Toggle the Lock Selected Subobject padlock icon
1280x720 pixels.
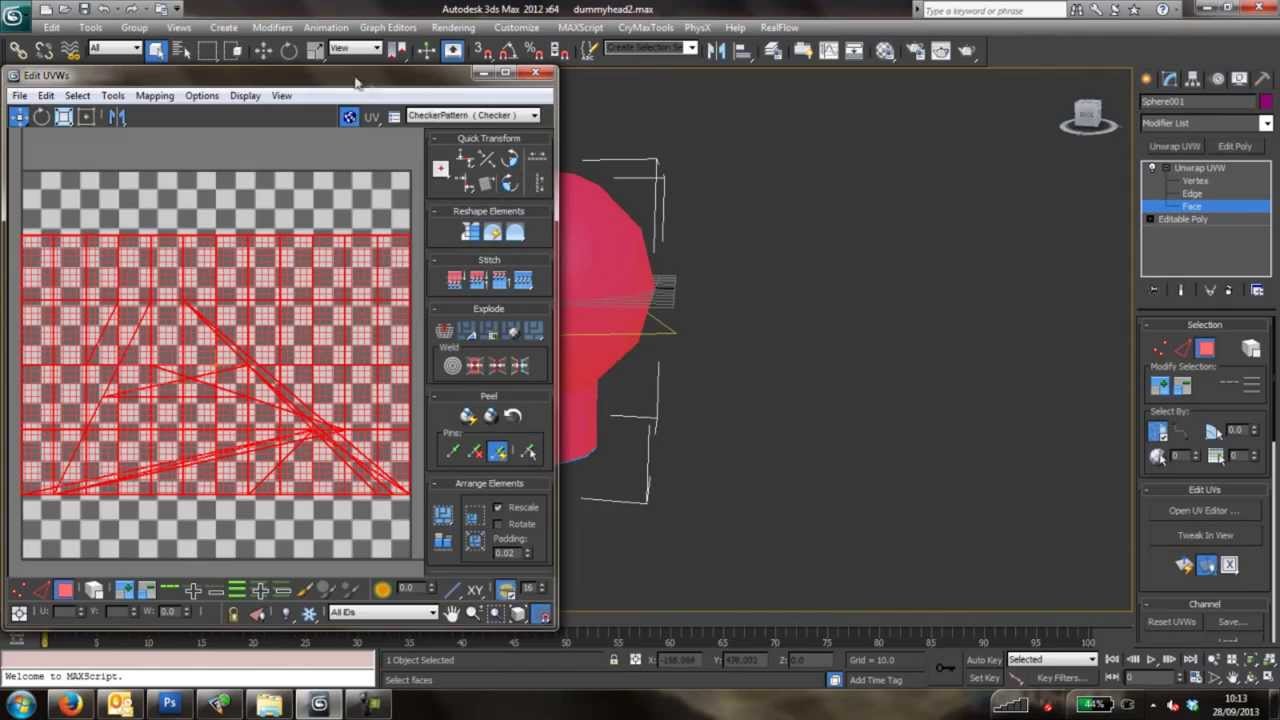(233, 614)
